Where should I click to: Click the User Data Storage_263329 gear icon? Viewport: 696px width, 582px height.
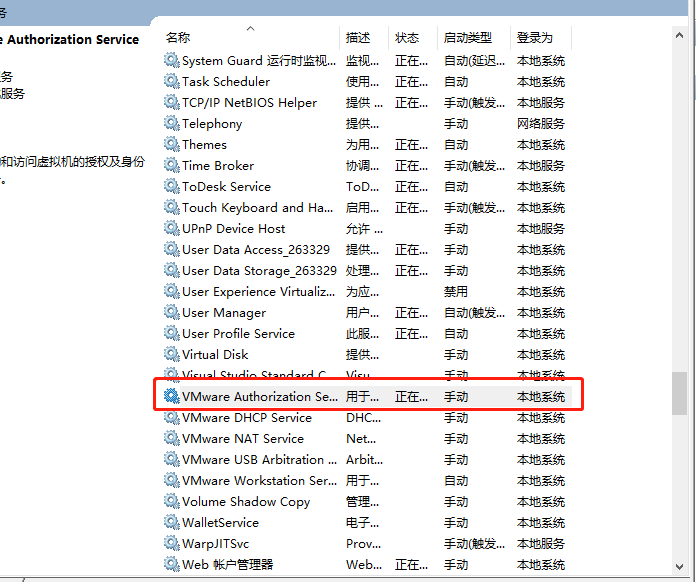171,270
